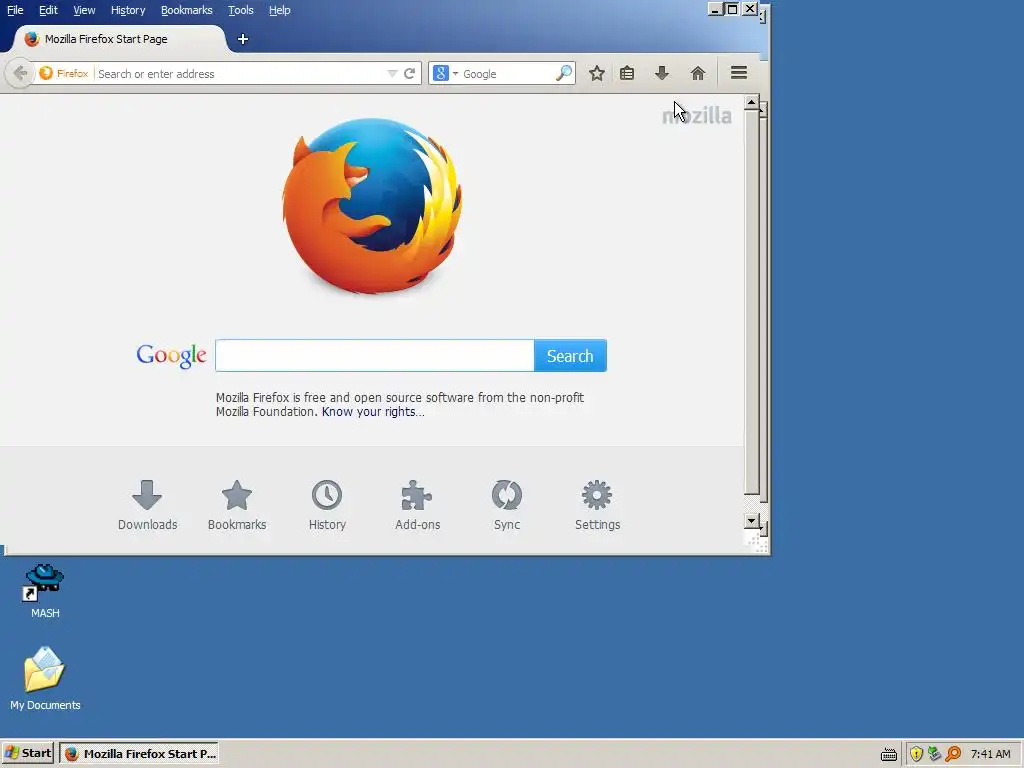The width and height of the screenshot is (1024, 768).
Task: Click the back arrow navigation button
Action: click(20, 73)
